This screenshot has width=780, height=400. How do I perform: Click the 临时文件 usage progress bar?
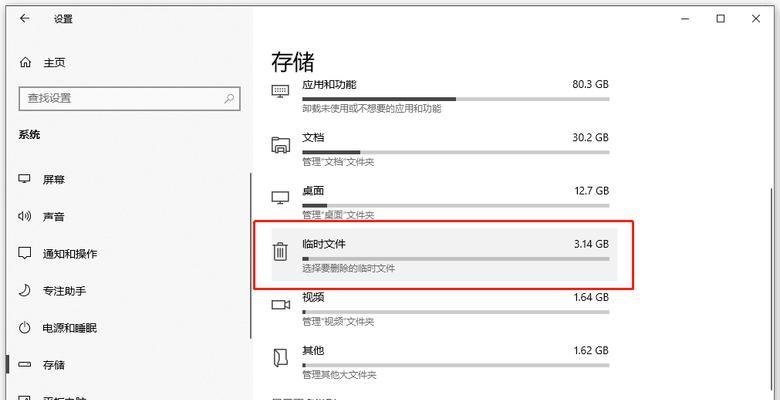pos(455,258)
